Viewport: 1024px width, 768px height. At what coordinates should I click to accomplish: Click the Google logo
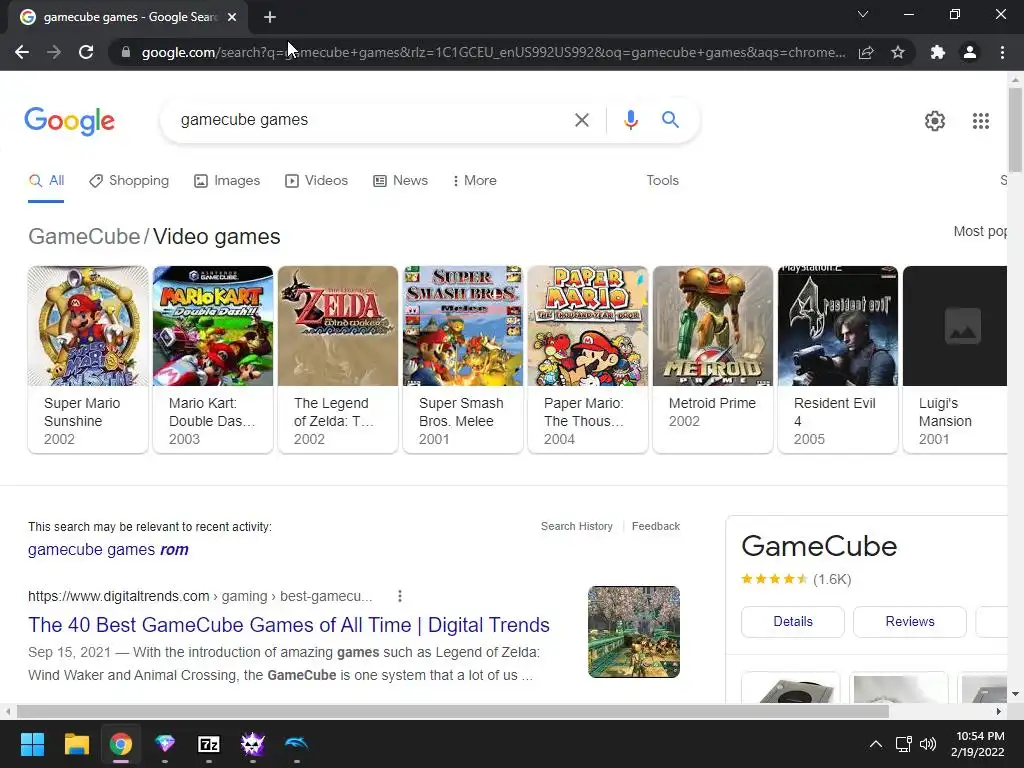(69, 121)
